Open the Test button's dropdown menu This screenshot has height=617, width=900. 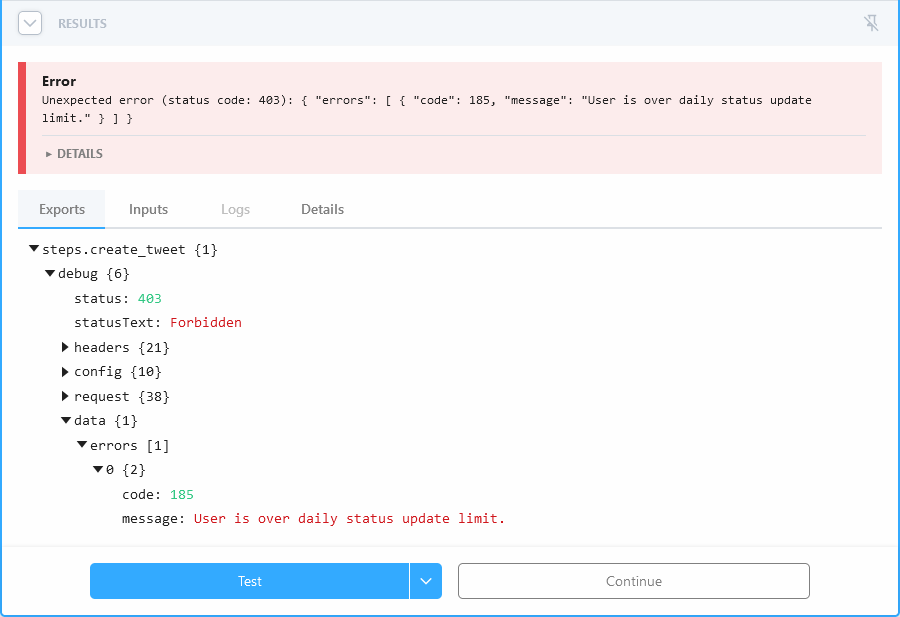pos(427,581)
